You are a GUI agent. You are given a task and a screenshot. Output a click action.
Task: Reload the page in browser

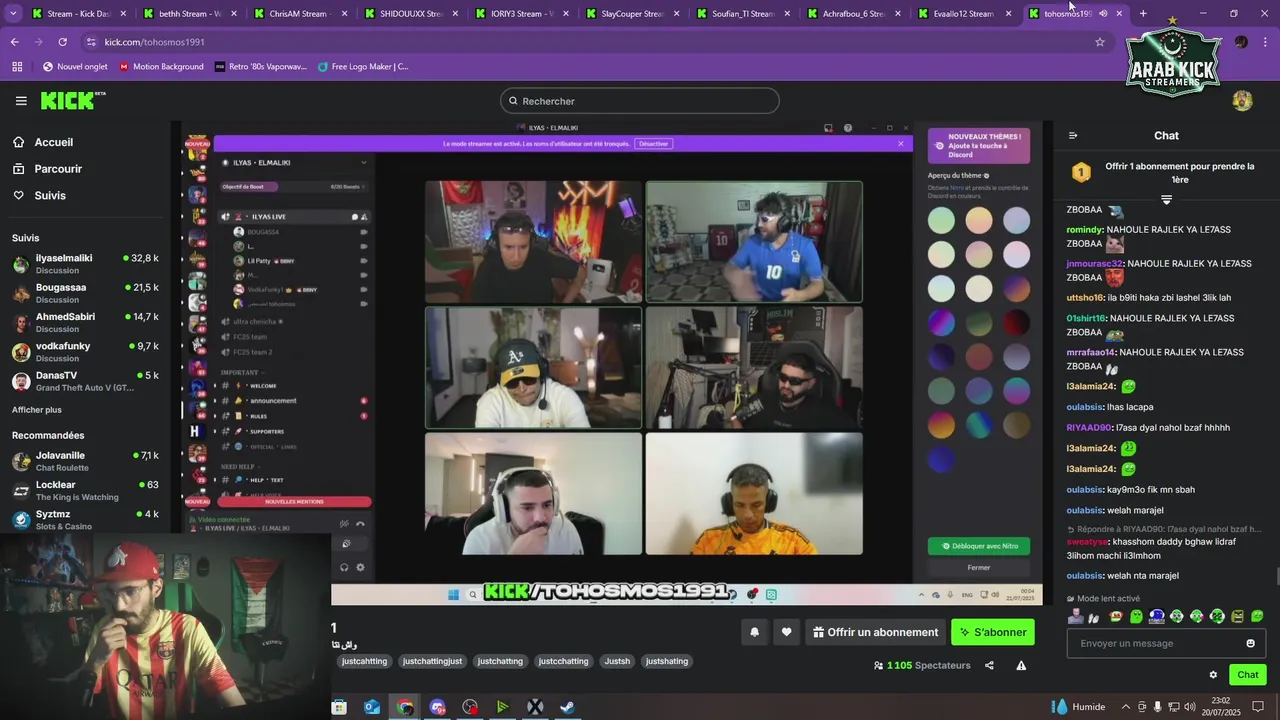[x=62, y=42]
